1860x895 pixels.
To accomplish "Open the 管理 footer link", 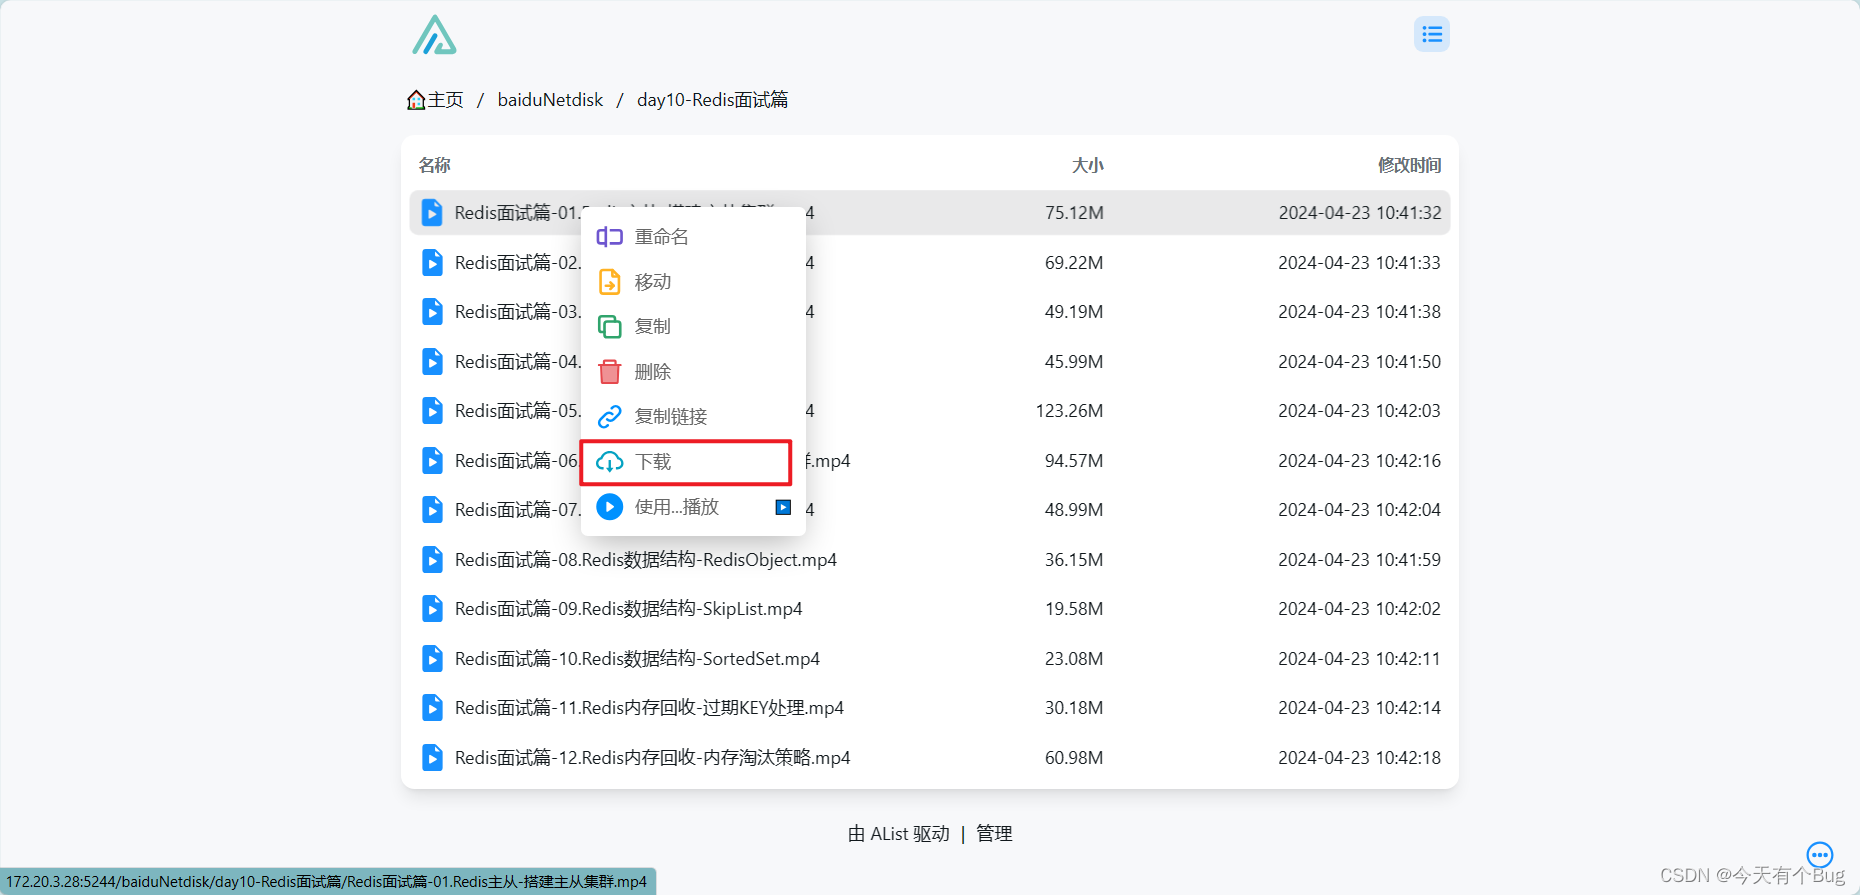I will (994, 834).
